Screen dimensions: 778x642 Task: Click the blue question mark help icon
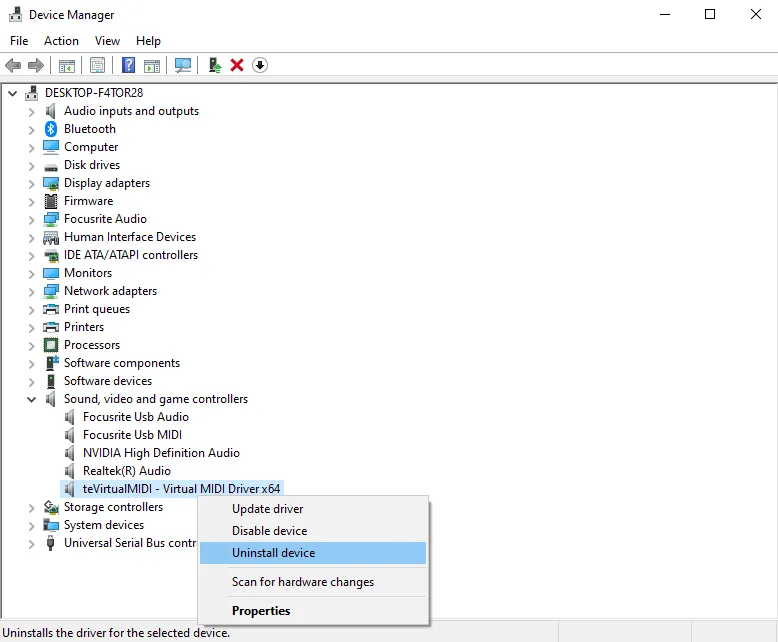click(x=128, y=66)
